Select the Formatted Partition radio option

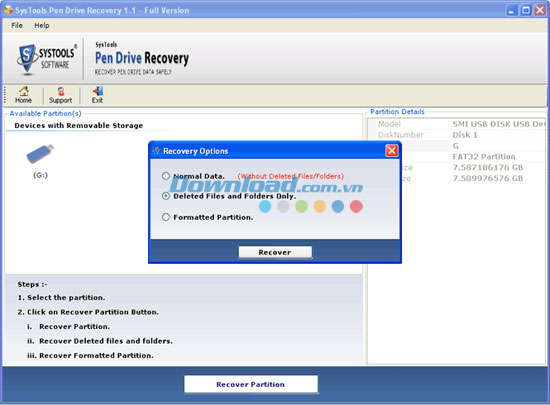(166, 217)
